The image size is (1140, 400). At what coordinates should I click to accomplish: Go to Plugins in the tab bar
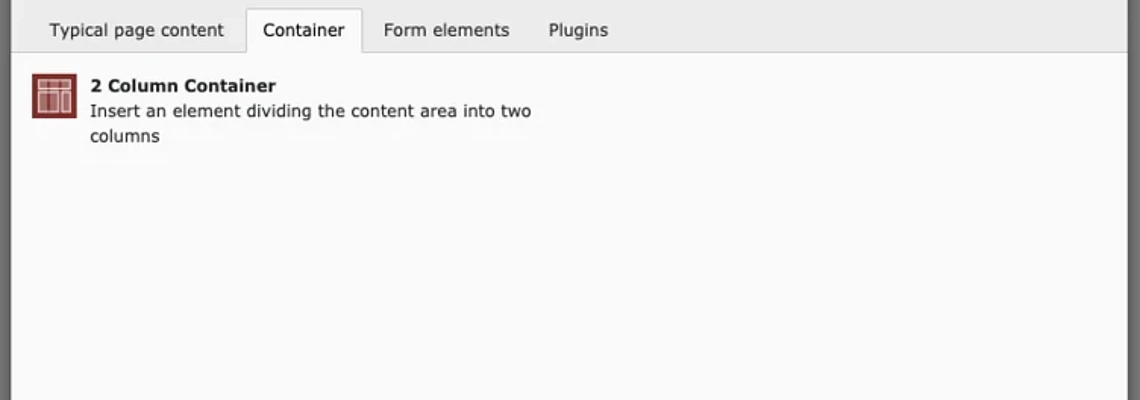coord(578,30)
